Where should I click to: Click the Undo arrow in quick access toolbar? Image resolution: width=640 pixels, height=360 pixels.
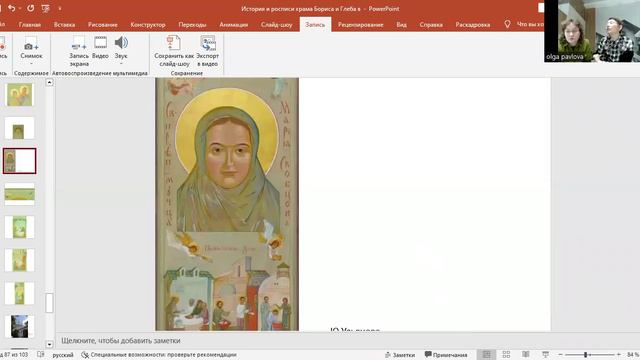pos(11,8)
